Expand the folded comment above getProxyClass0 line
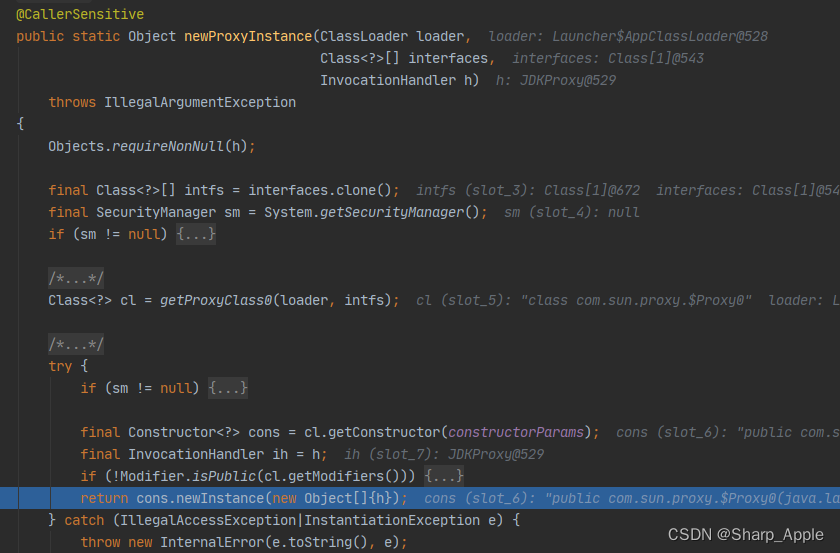Viewport: 840px width, 553px height. point(76,278)
